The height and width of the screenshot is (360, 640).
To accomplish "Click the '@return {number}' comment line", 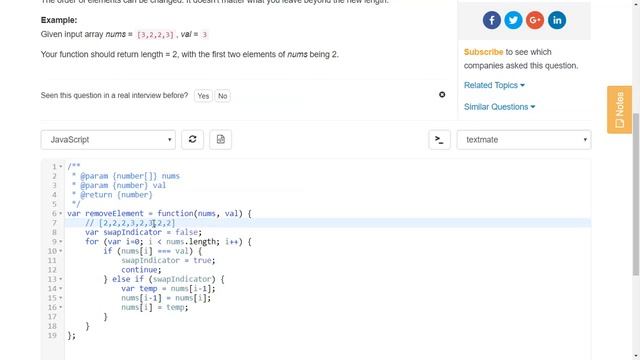I will coord(112,195).
